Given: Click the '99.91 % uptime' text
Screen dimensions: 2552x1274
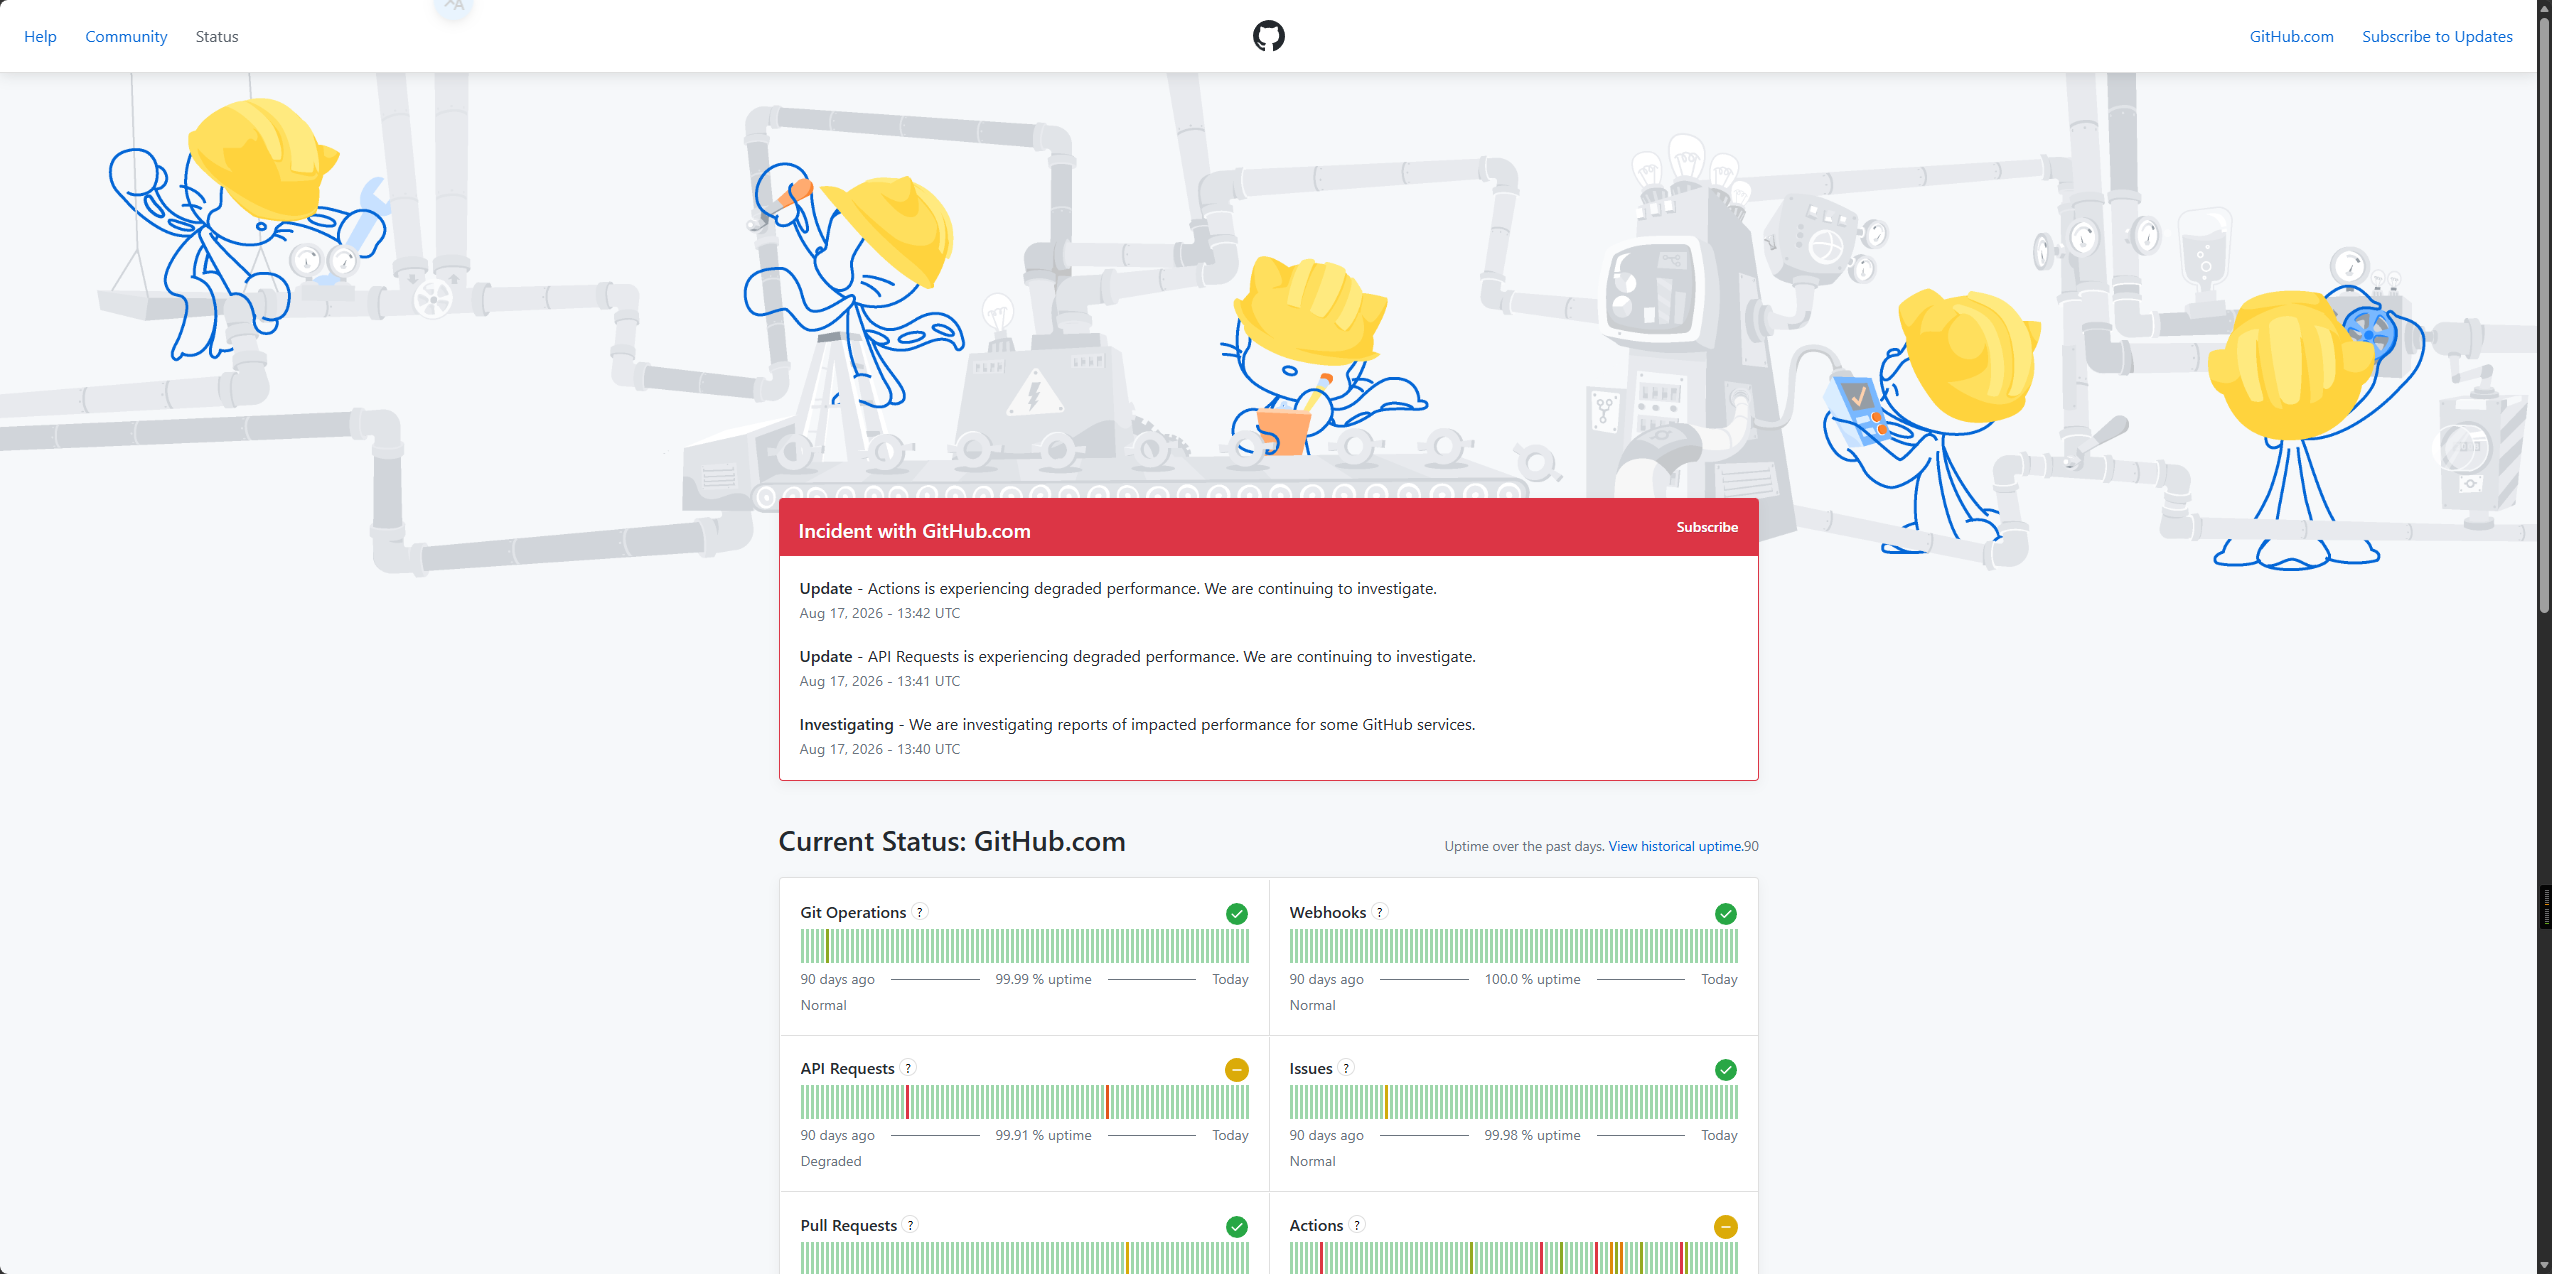Looking at the screenshot, I should tap(1043, 1135).
